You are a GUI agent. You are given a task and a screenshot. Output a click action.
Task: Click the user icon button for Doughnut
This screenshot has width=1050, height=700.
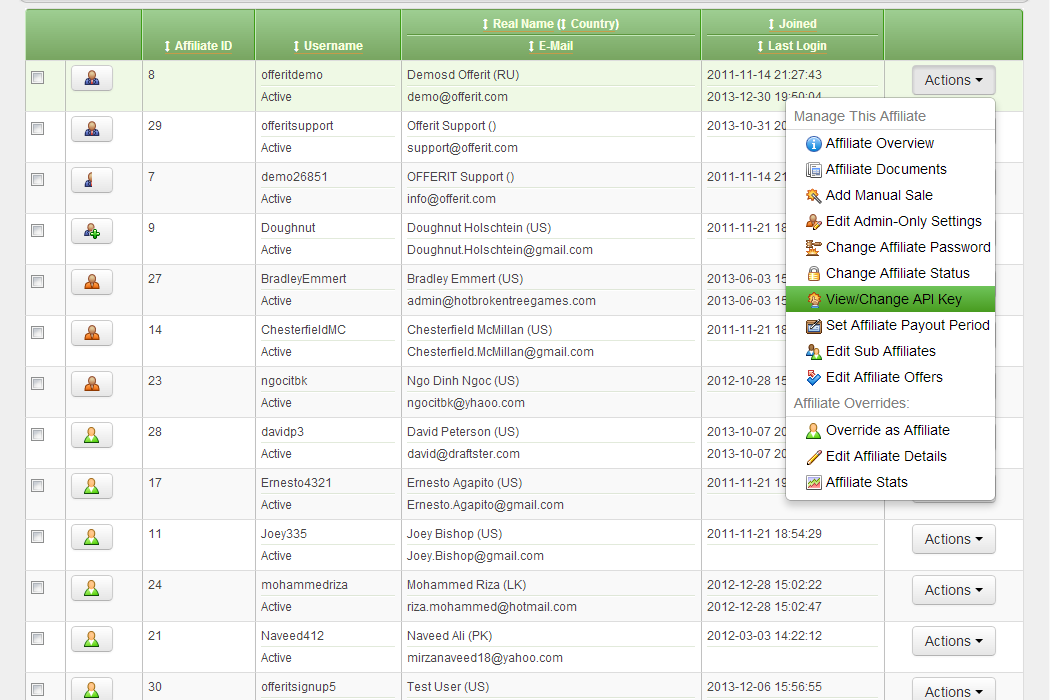[91, 231]
